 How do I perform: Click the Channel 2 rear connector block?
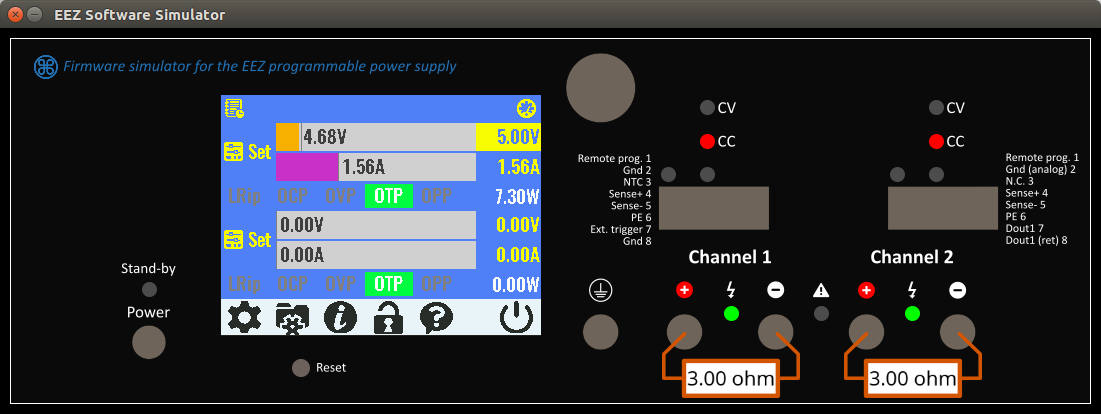pyautogui.click(x=944, y=208)
